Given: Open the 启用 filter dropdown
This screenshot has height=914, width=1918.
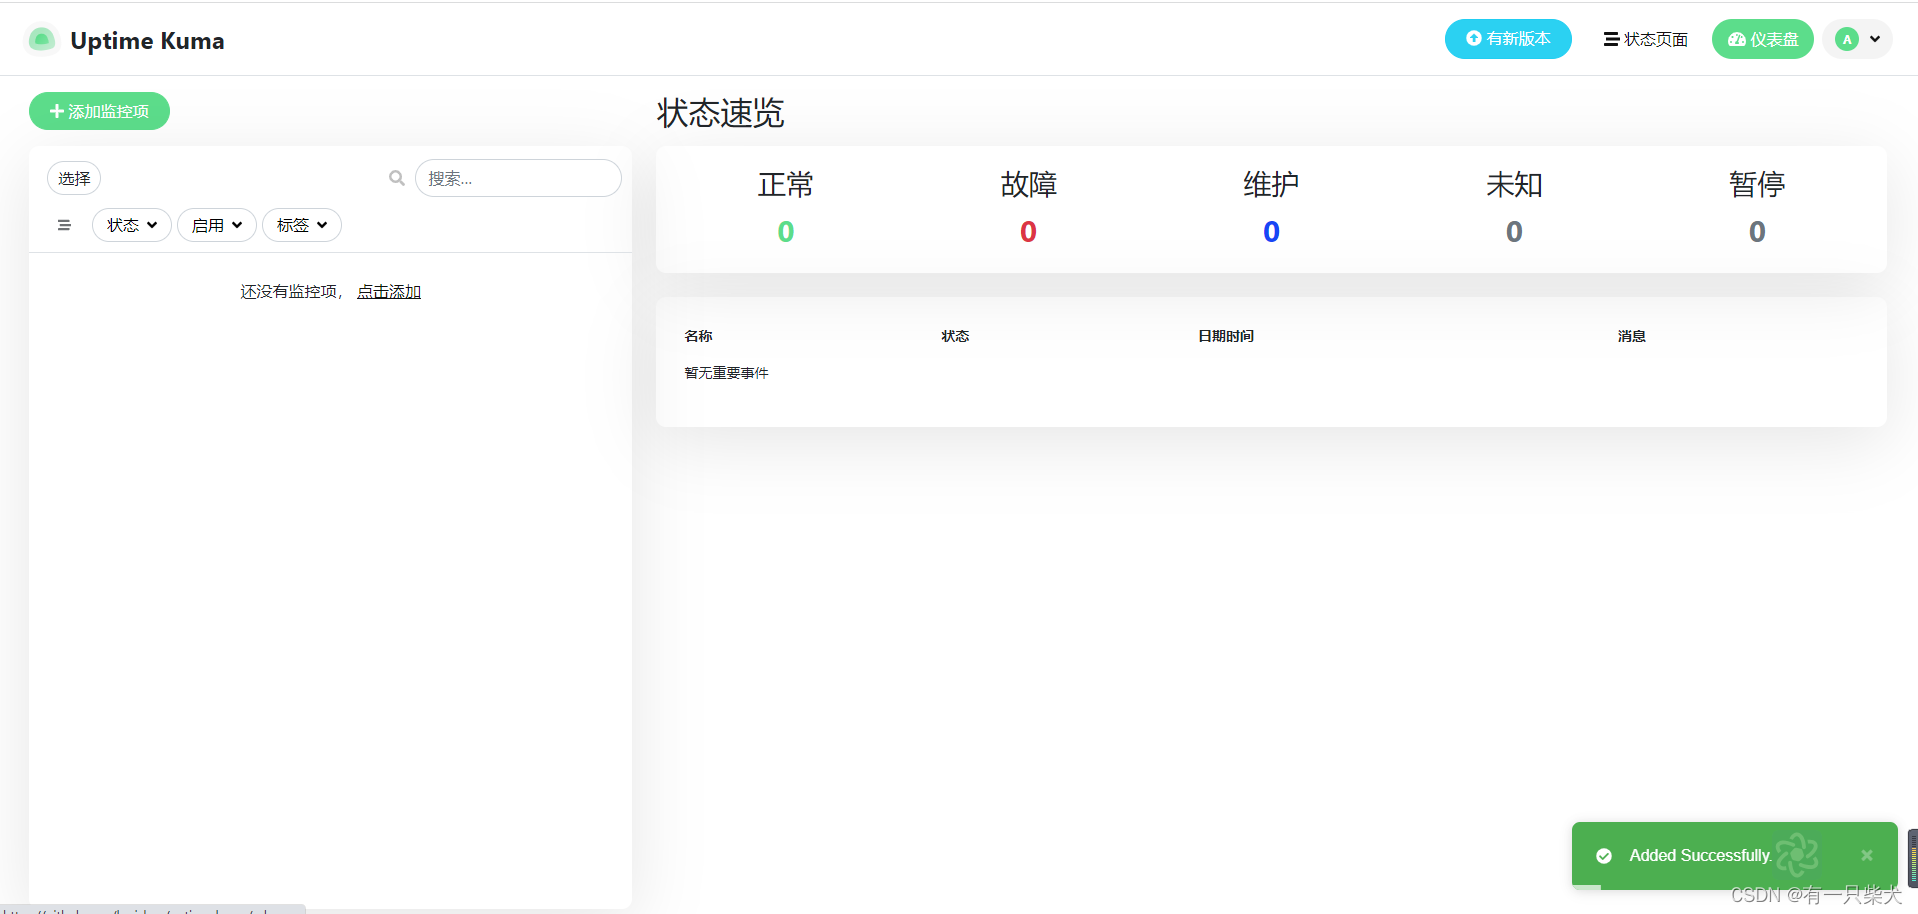Looking at the screenshot, I should (217, 225).
